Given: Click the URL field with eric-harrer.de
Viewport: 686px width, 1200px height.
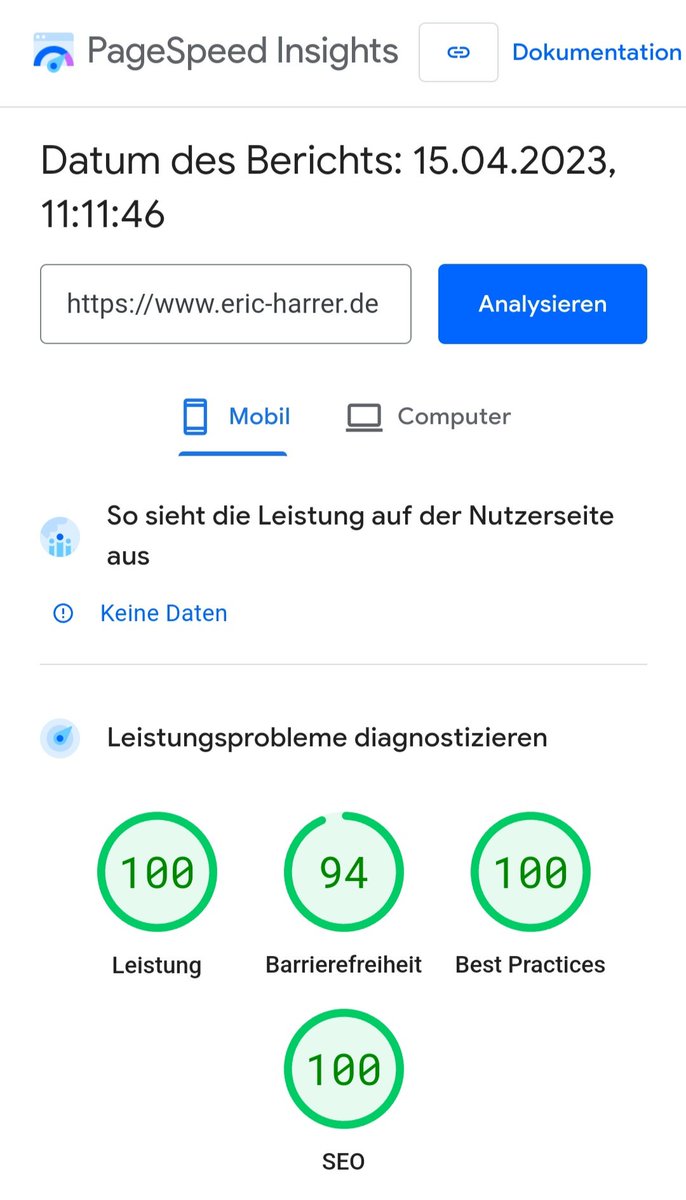Looking at the screenshot, I should (226, 304).
